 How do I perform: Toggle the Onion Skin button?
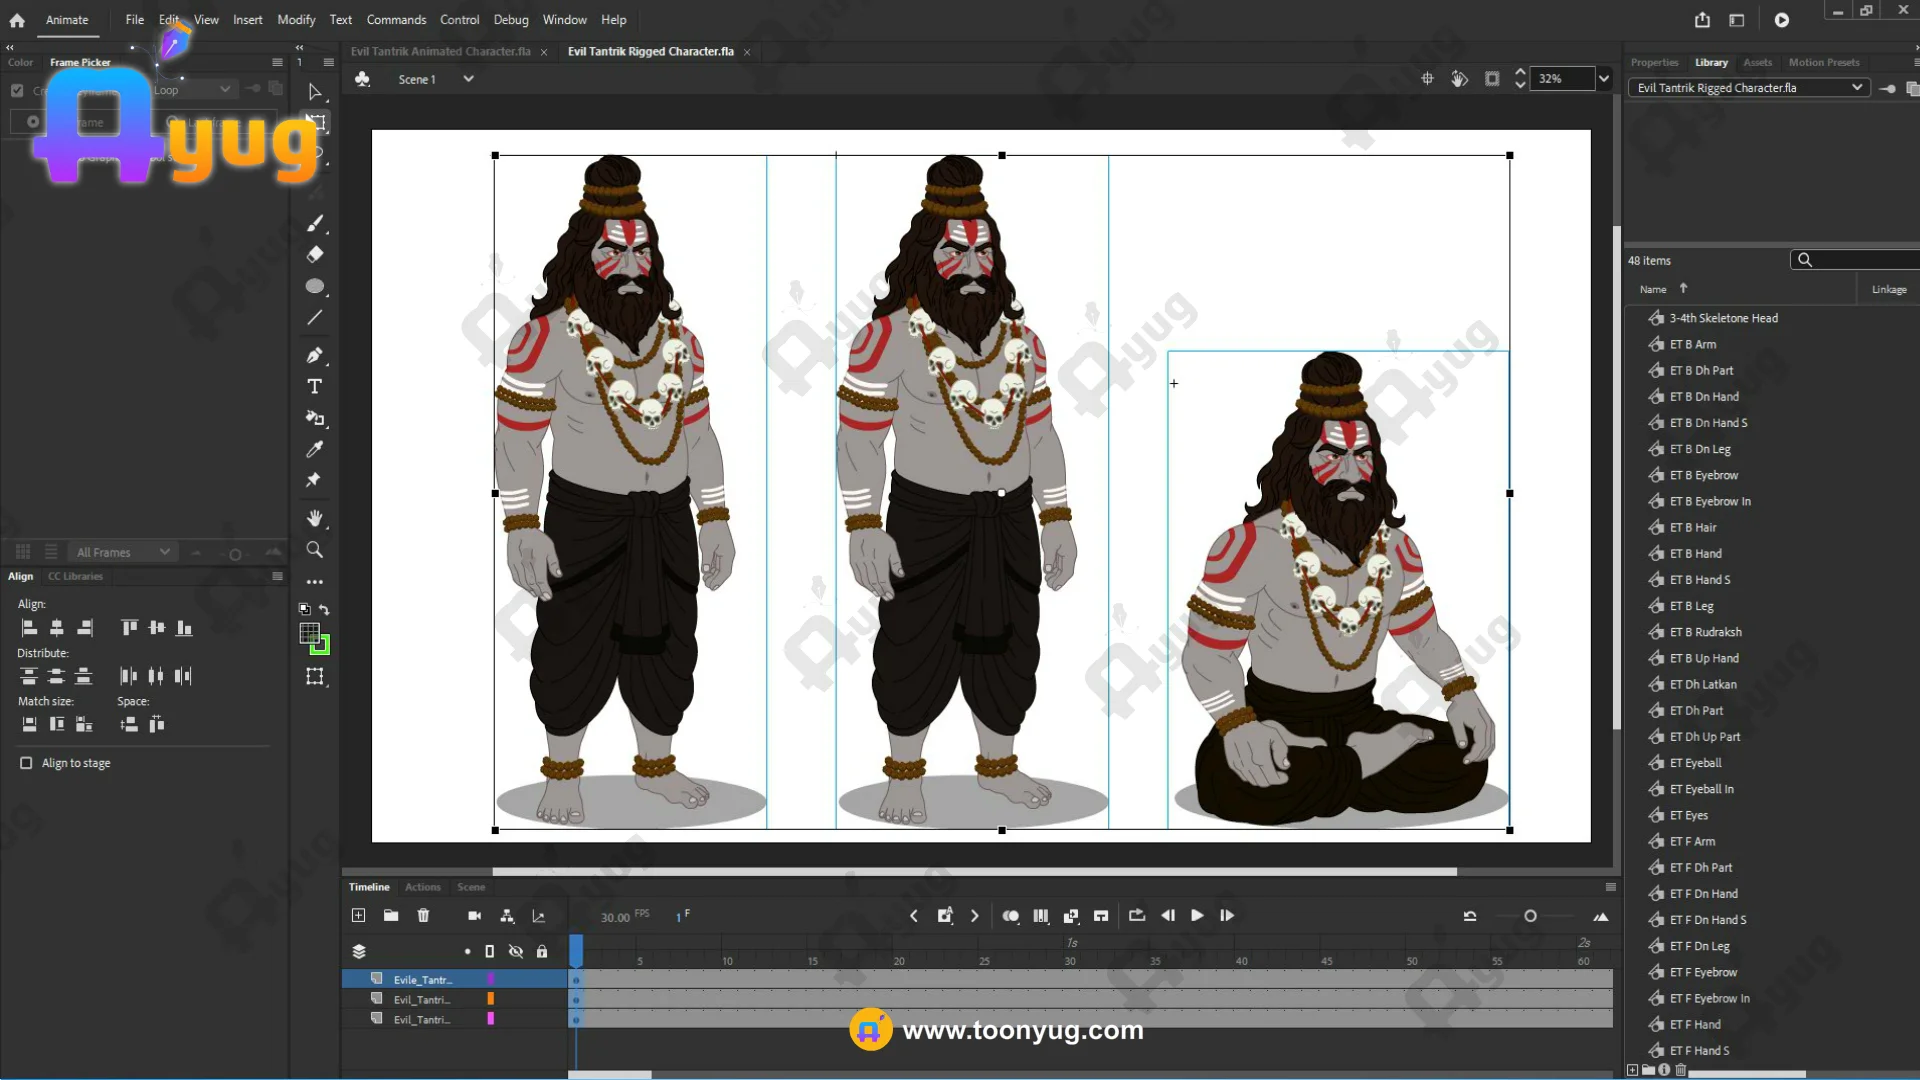[1011, 916]
